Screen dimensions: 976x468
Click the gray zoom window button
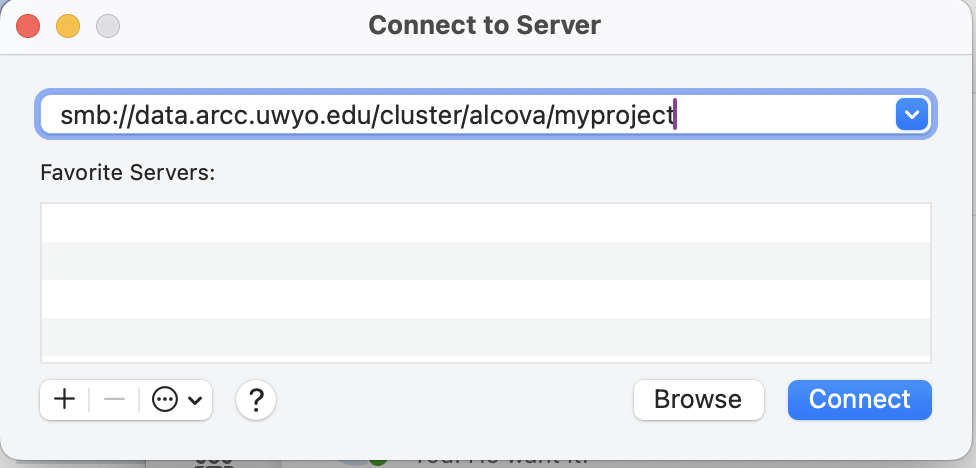pos(106,25)
